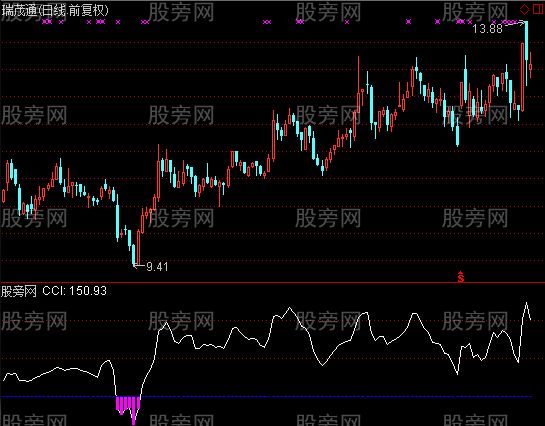Click the 9.41 lowest price label
This screenshot has width=545, height=426.
(x=157, y=267)
